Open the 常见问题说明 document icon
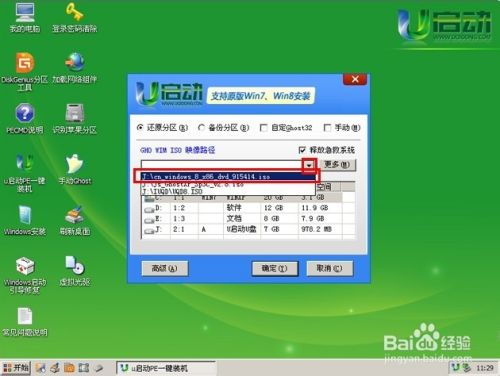500x376 pixels. tap(25, 321)
